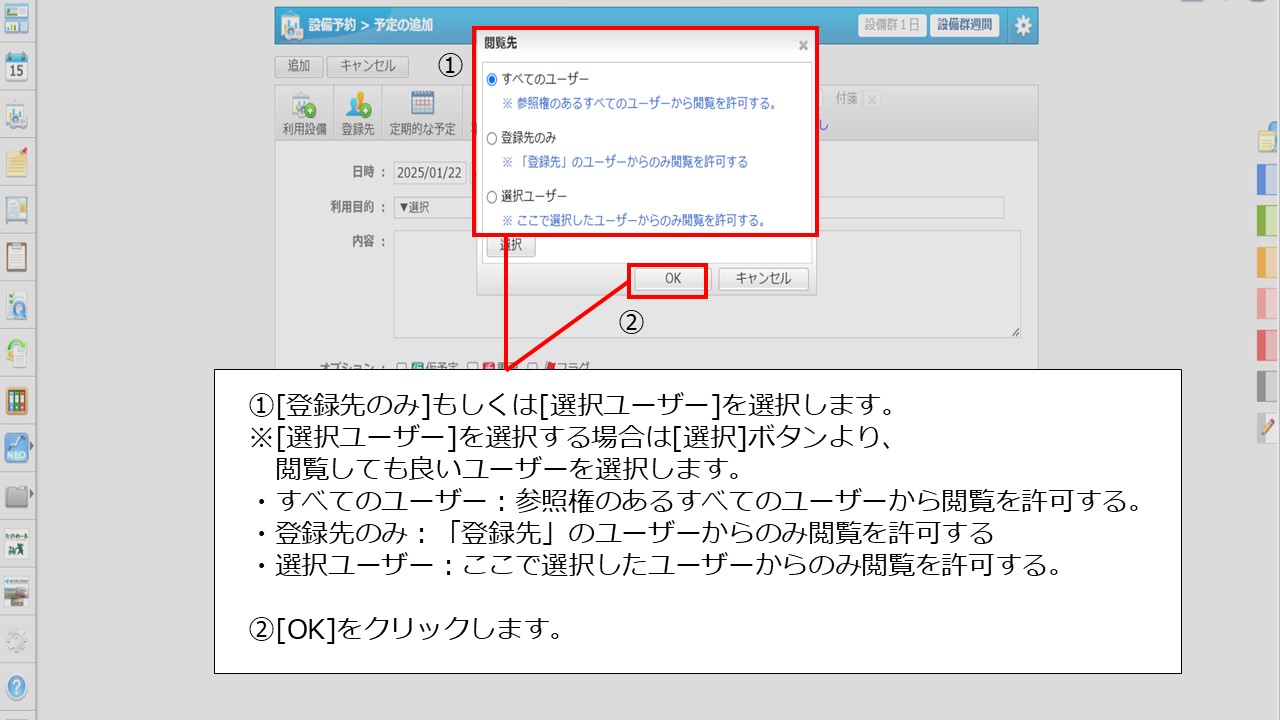The width and height of the screenshot is (1280, 720).
Task: Switch to the 設備群1日 view
Action: click(892, 25)
